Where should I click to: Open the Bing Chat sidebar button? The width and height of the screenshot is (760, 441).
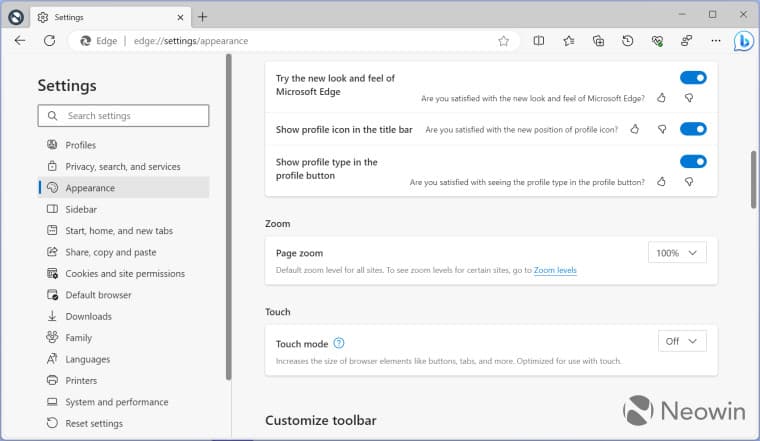click(743, 41)
